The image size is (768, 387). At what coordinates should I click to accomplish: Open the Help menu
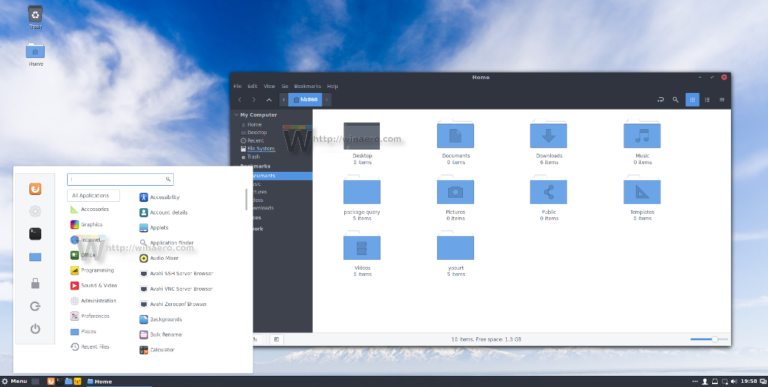pos(333,86)
